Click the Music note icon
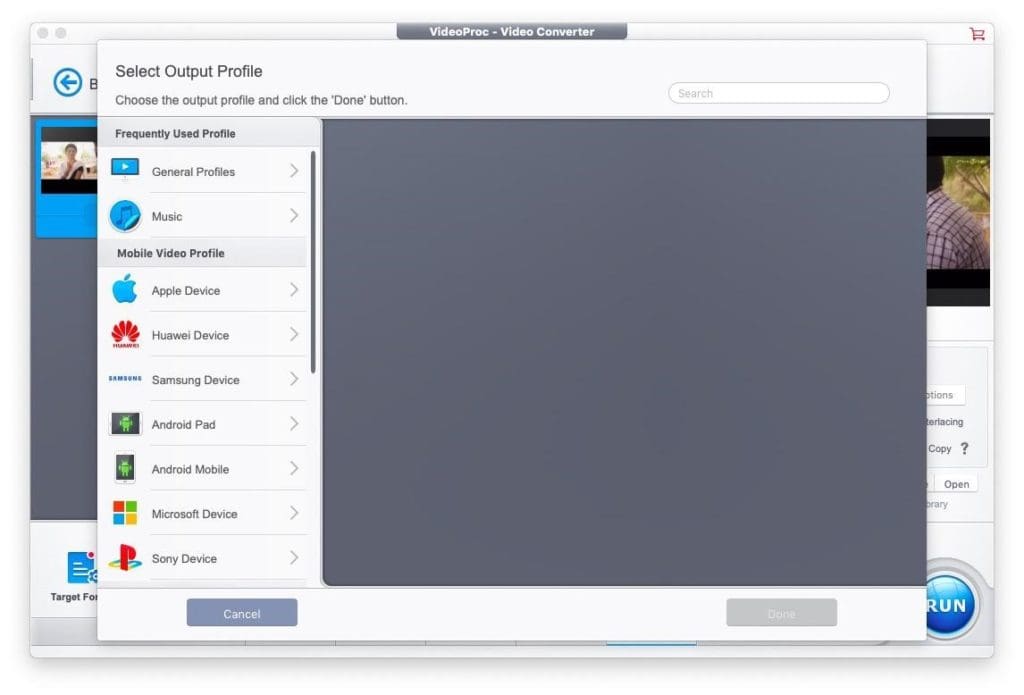Image resolution: width=1024 pixels, height=695 pixels. 125,216
